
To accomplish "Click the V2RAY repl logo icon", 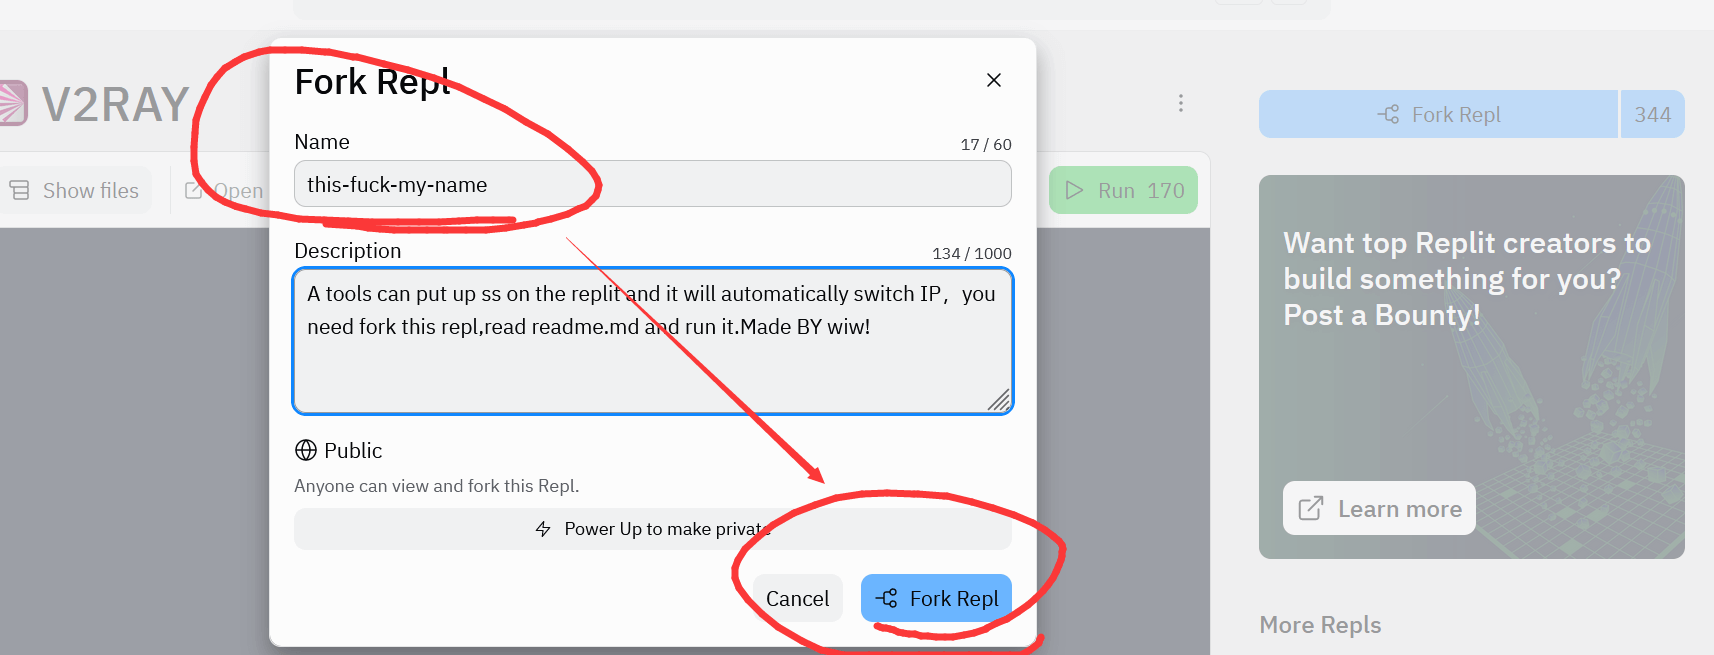I will 13,103.
